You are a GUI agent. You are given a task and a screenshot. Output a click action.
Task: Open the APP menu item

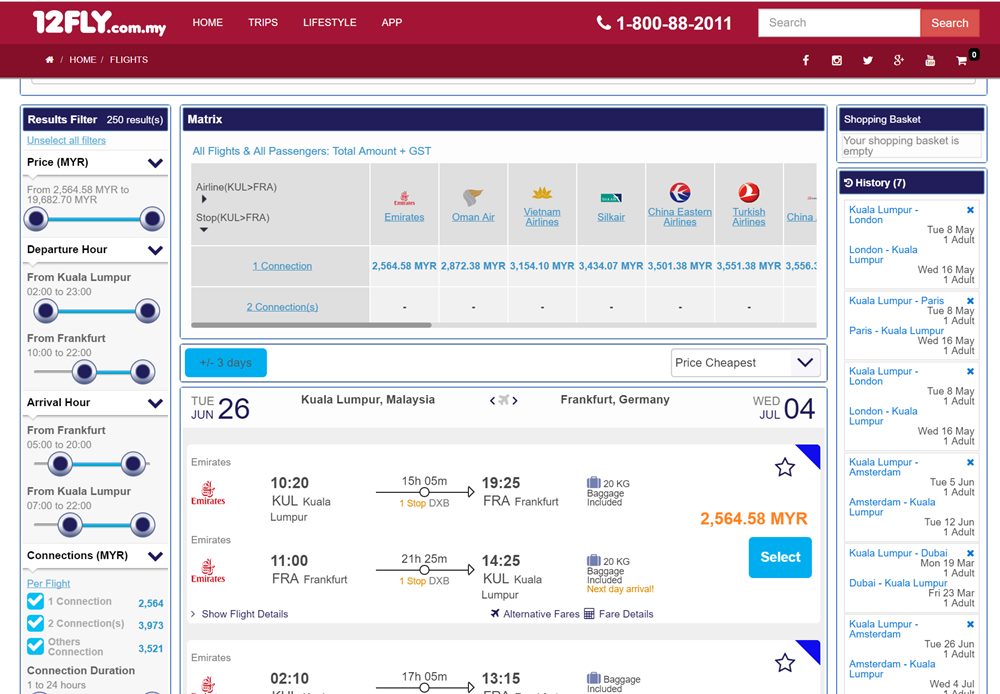tap(392, 22)
